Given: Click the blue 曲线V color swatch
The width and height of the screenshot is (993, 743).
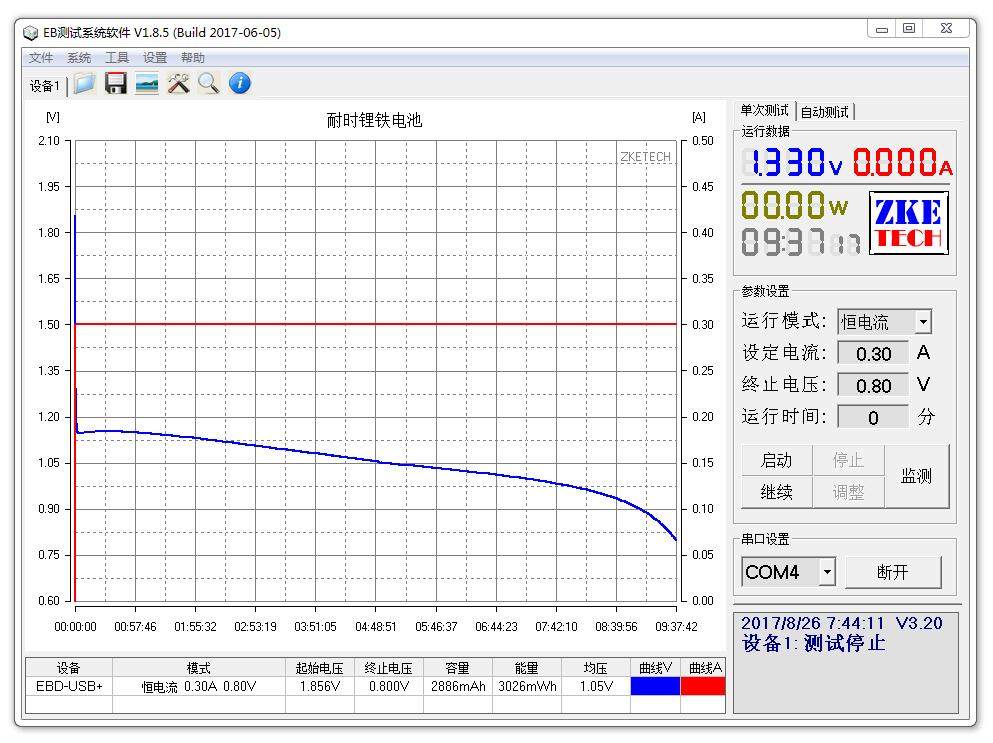Looking at the screenshot, I should tap(655, 687).
